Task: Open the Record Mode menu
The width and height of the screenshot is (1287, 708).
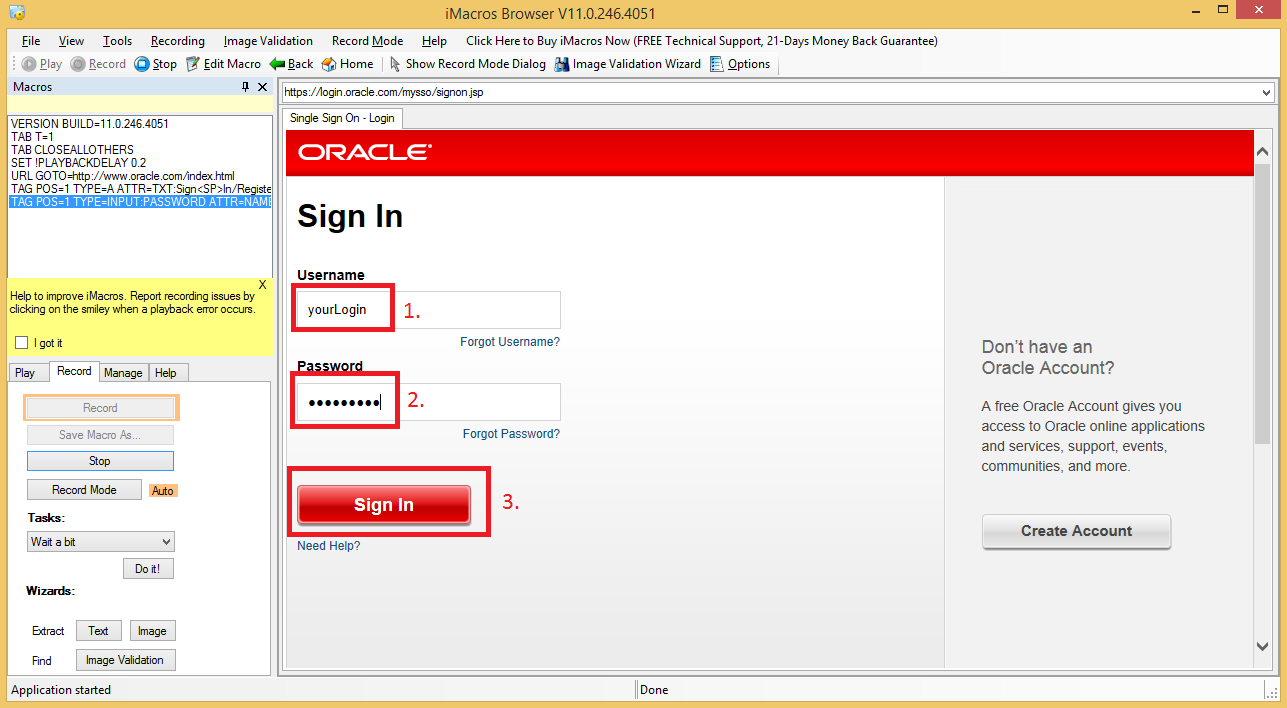Action: pyautogui.click(x=367, y=41)
